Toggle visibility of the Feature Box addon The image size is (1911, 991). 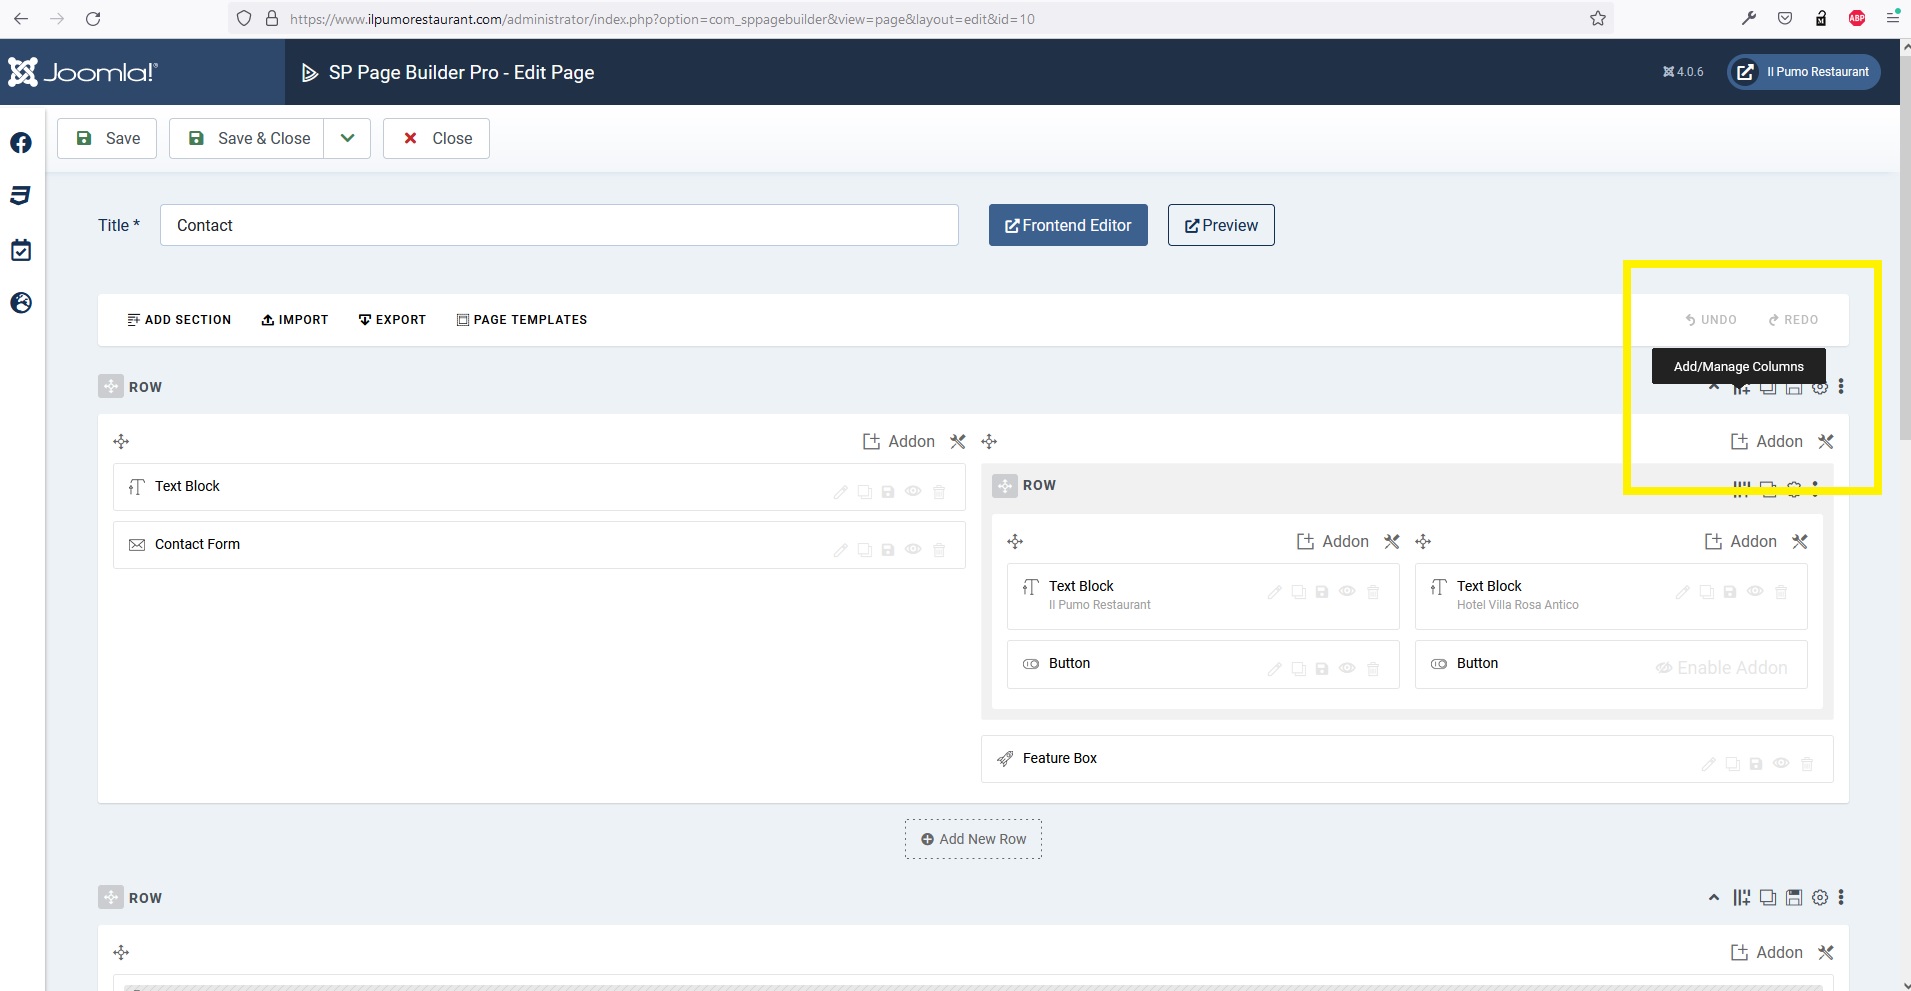pyautogui.click(x=1781, y=764)
